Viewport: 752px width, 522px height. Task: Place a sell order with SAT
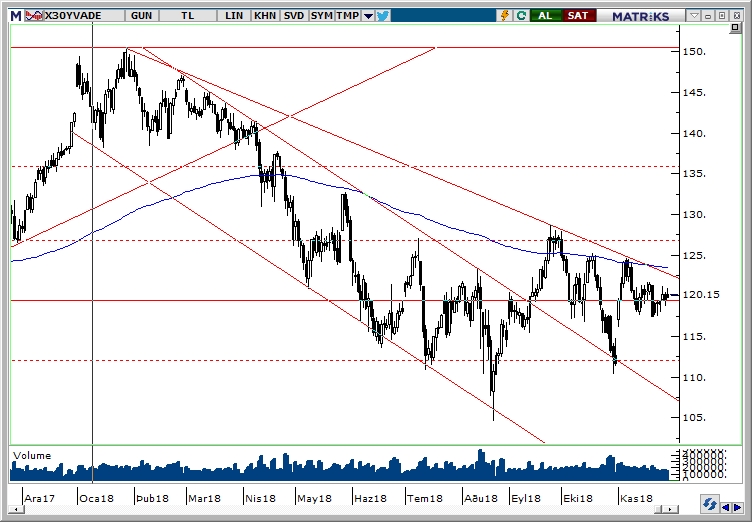578,16
